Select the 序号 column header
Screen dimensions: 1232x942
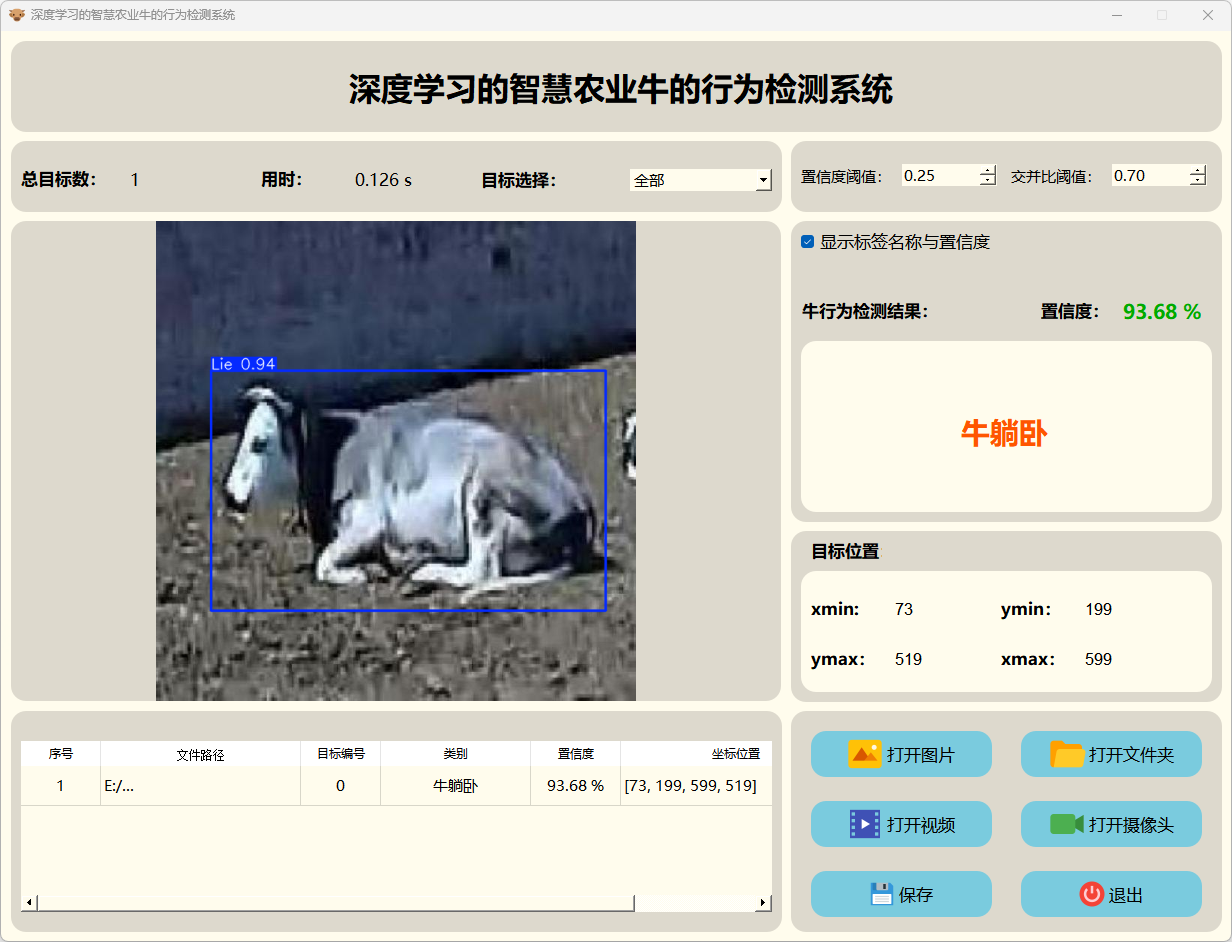(61, 754)
